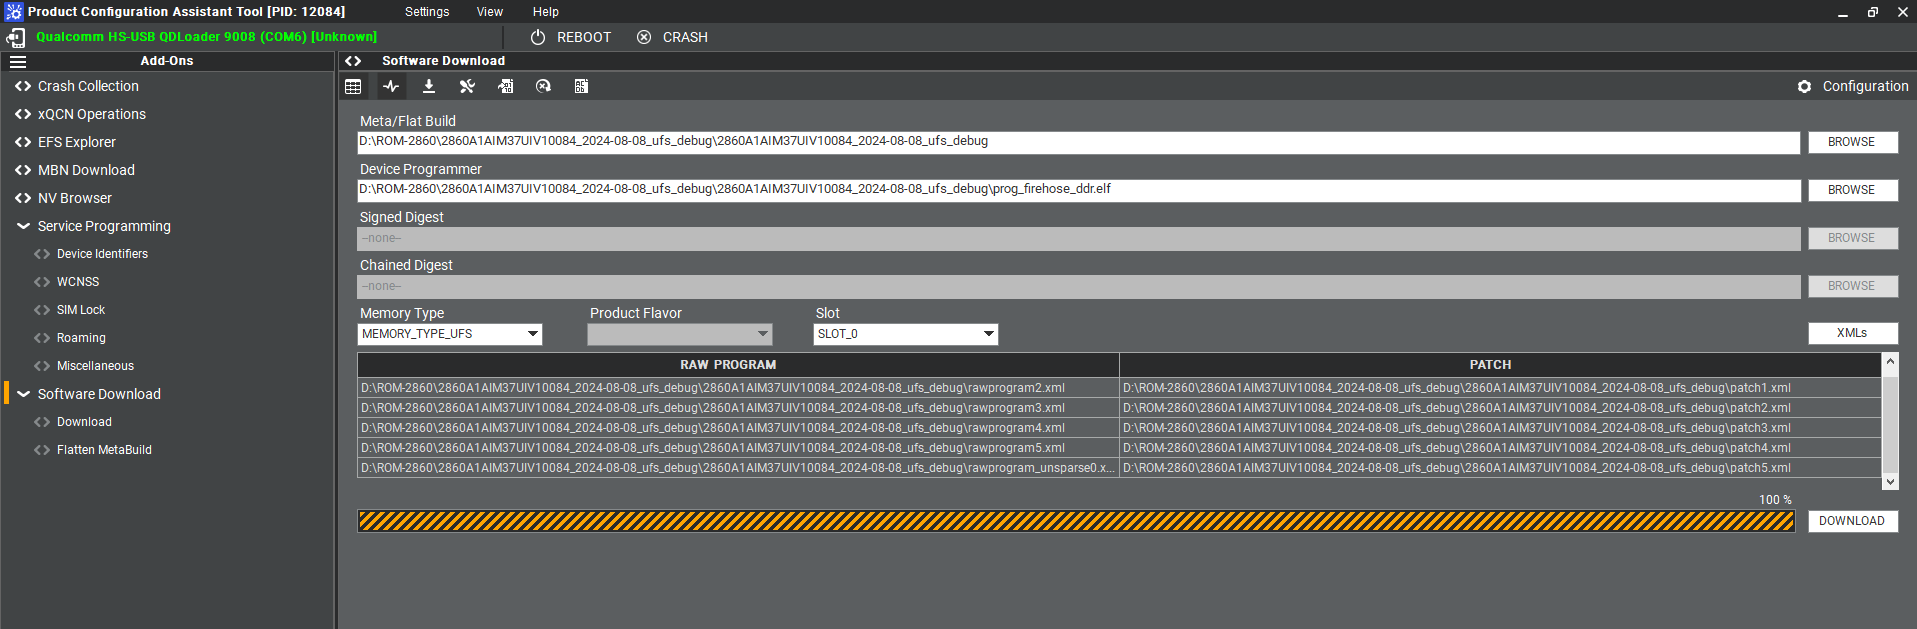
Task: Click the wrench and screwdriver tools icon
Action: tap(467, 87)
